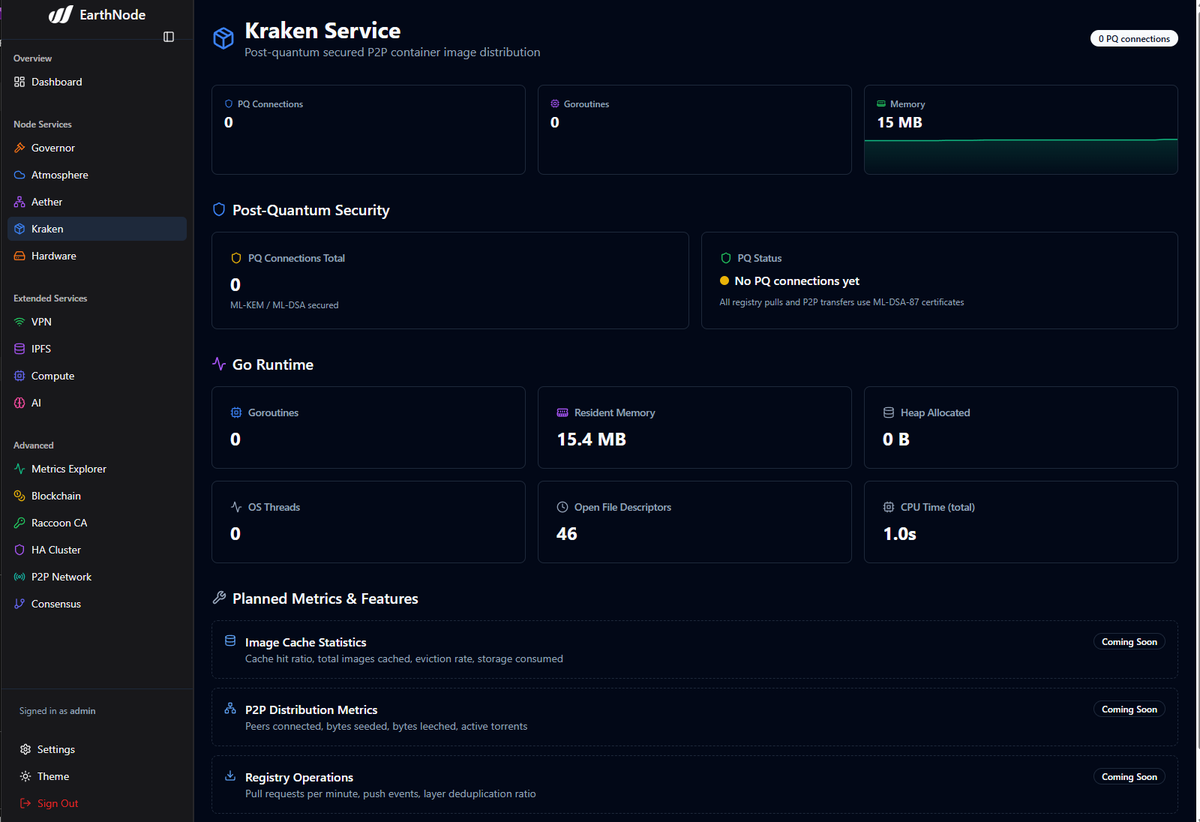Click the large Kraken Service cube icon
This screenshot has height=822, width=1200.
pos(223,38)
